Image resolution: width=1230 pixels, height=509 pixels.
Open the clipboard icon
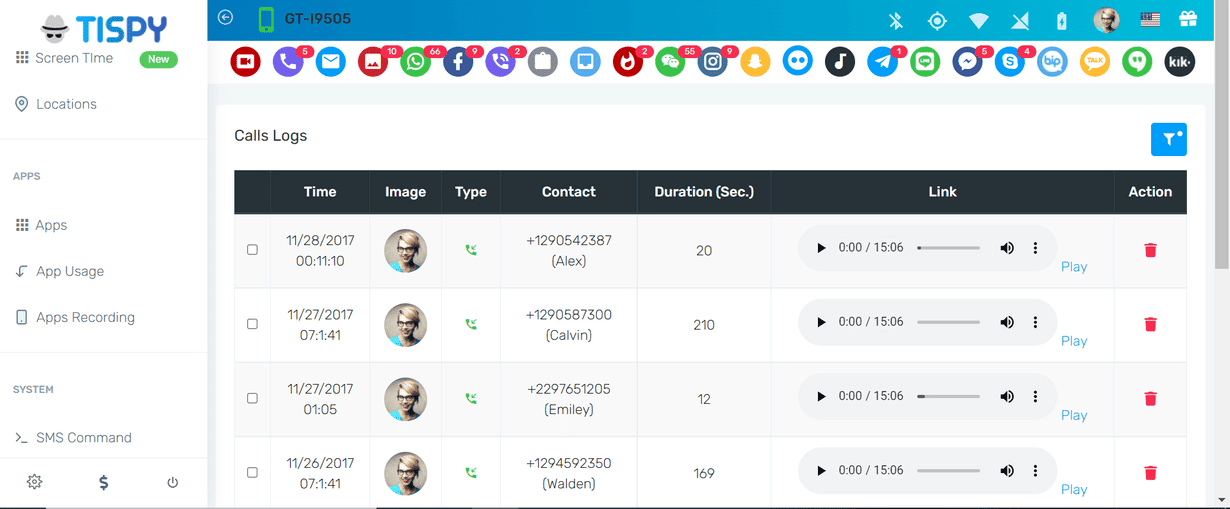[x=543, y=62]
